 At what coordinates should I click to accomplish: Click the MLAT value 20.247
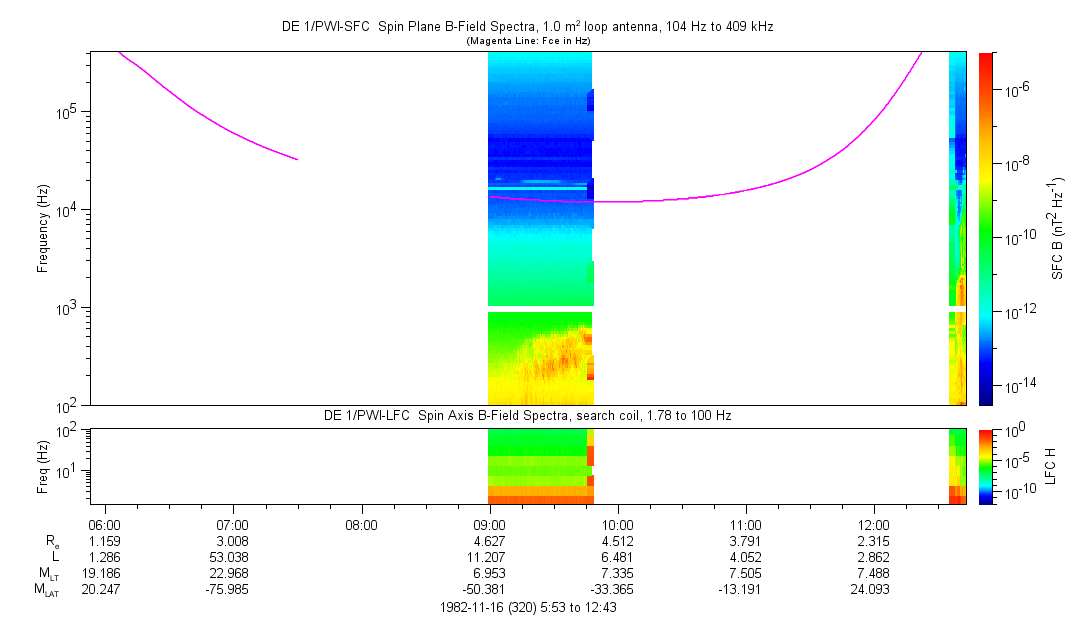[102, 590]
